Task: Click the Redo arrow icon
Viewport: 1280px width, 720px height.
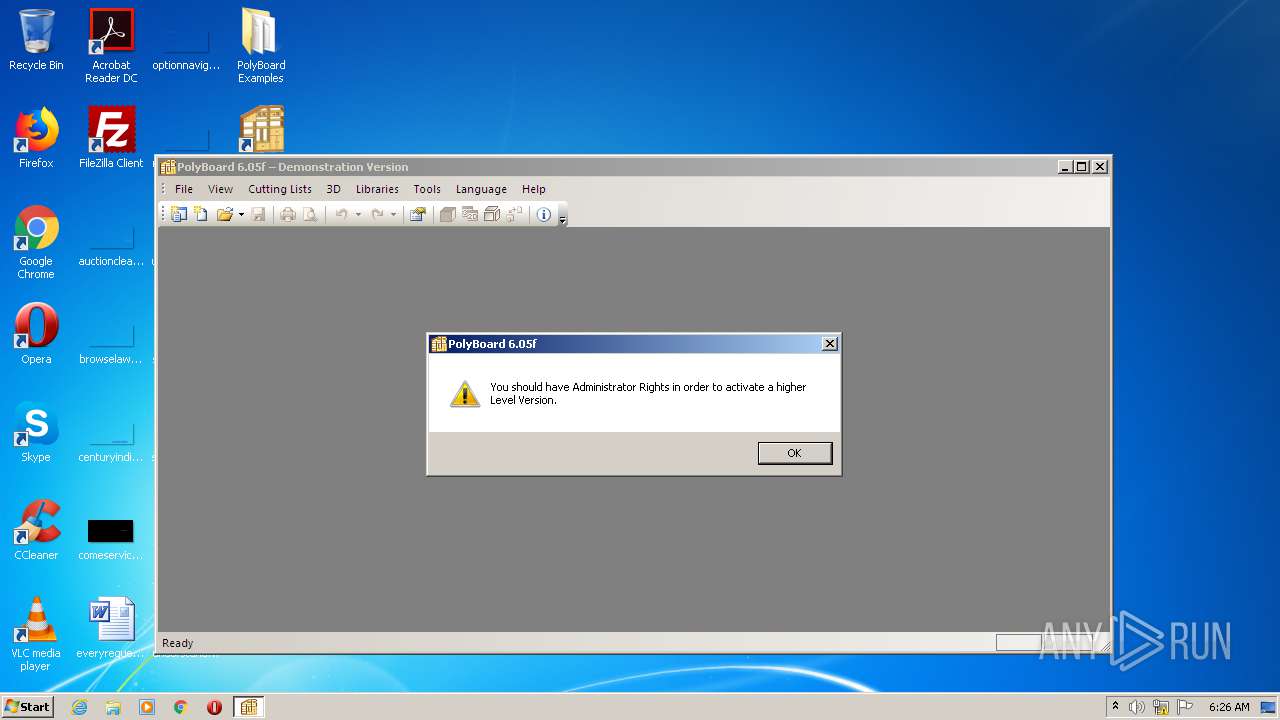Action: click(x=377, y=214)
